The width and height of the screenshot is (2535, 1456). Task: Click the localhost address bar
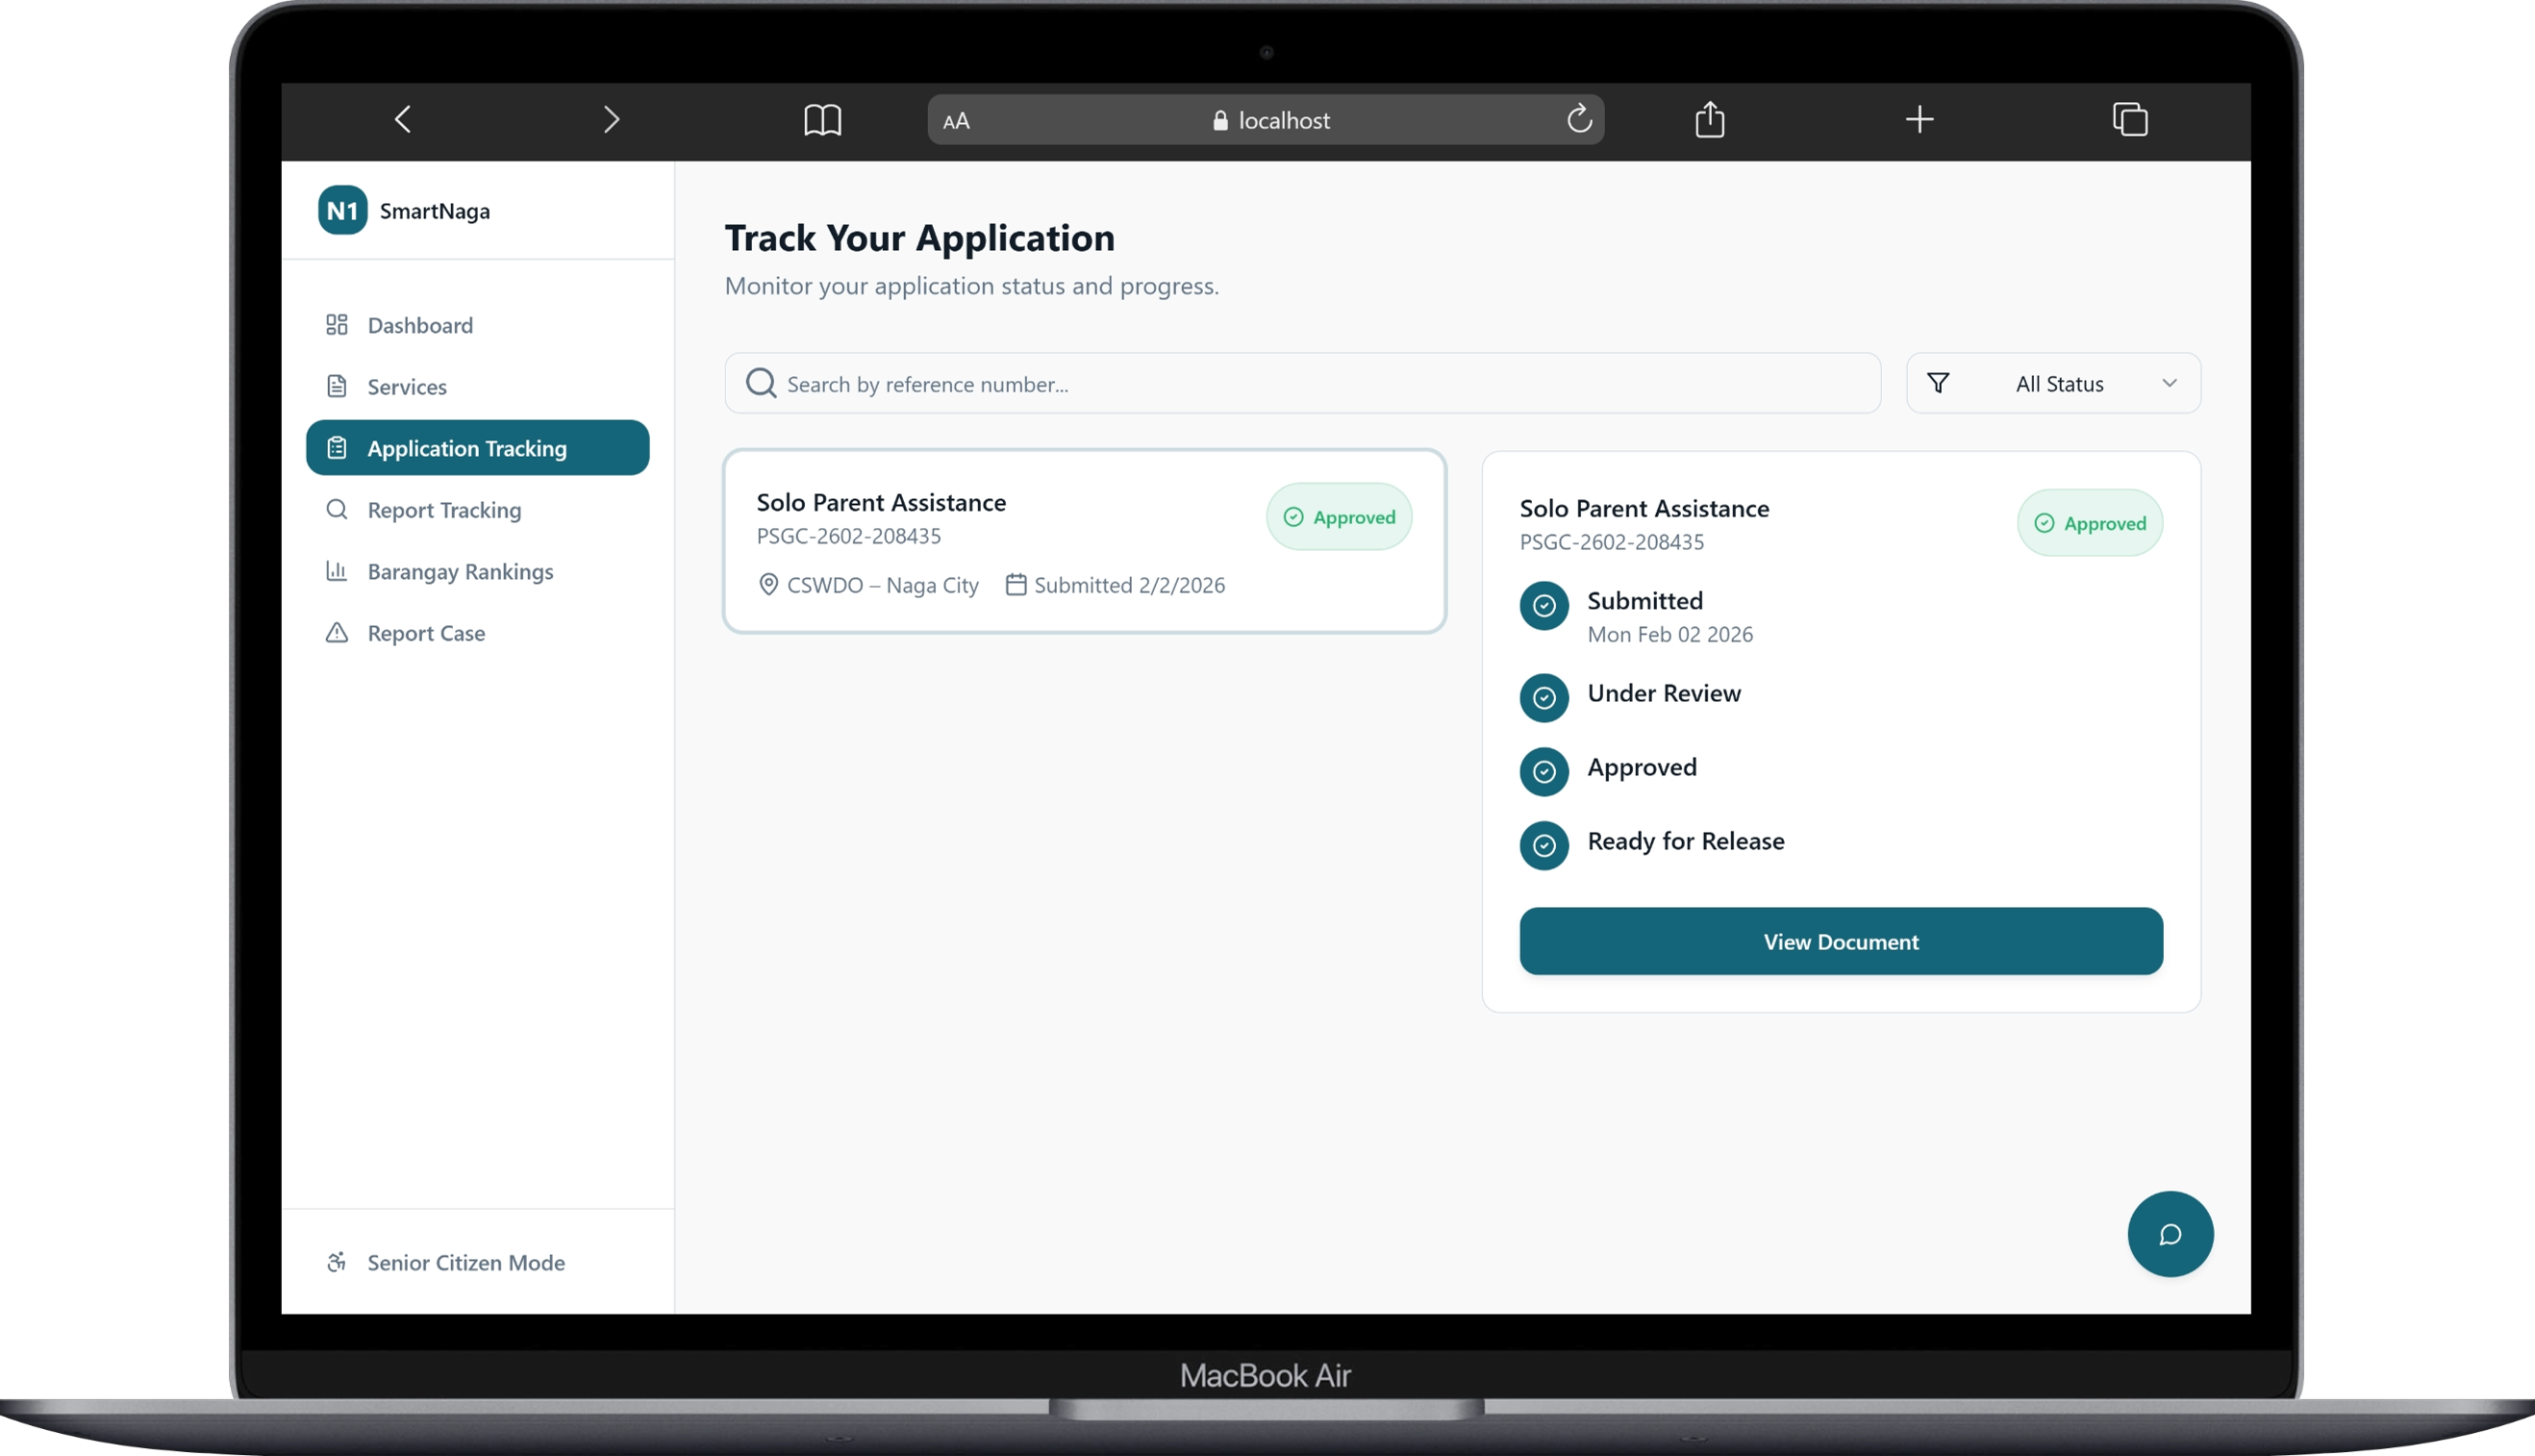(x=1266, y=120)
